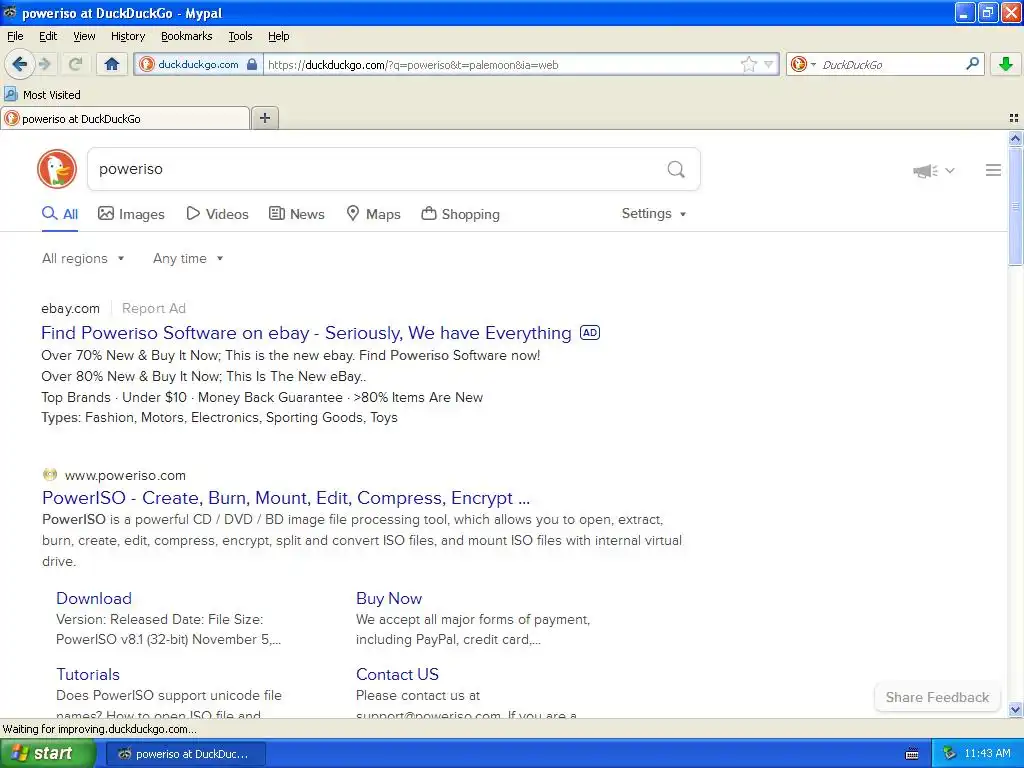Open the Tutorials sitelink
The image size is (1024, 768).
click(x=88, y=674)
